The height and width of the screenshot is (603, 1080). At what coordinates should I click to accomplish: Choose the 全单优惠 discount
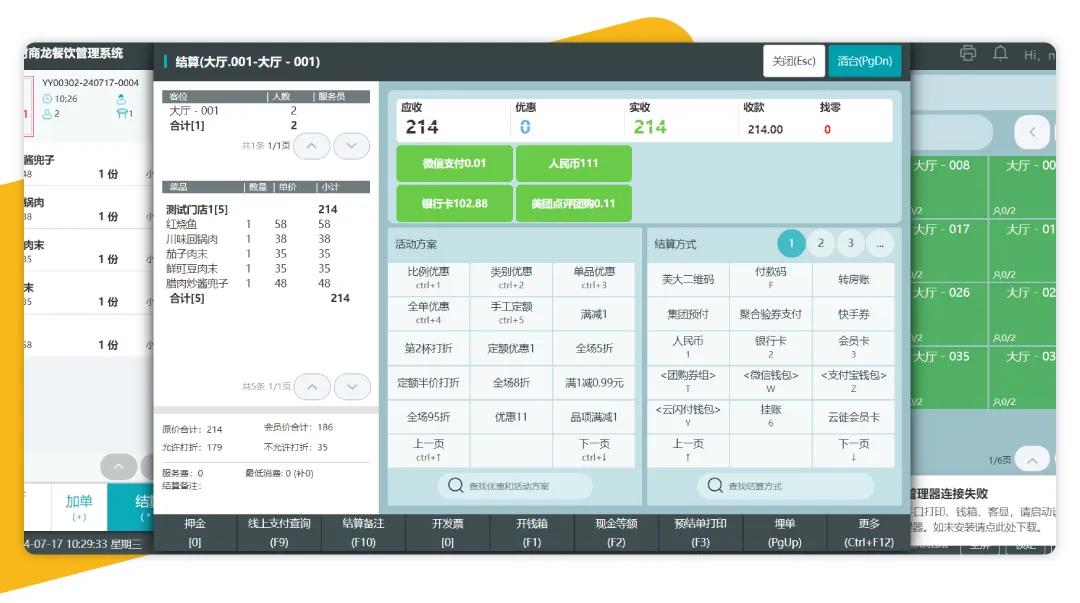click(x=428, y=313)
